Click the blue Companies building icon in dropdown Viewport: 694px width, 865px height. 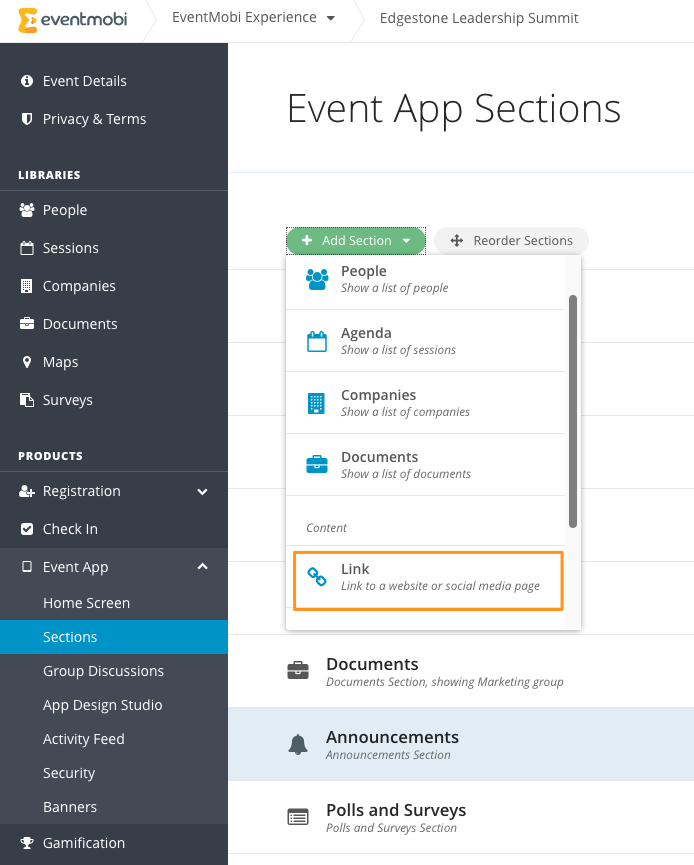pos(316,403)
